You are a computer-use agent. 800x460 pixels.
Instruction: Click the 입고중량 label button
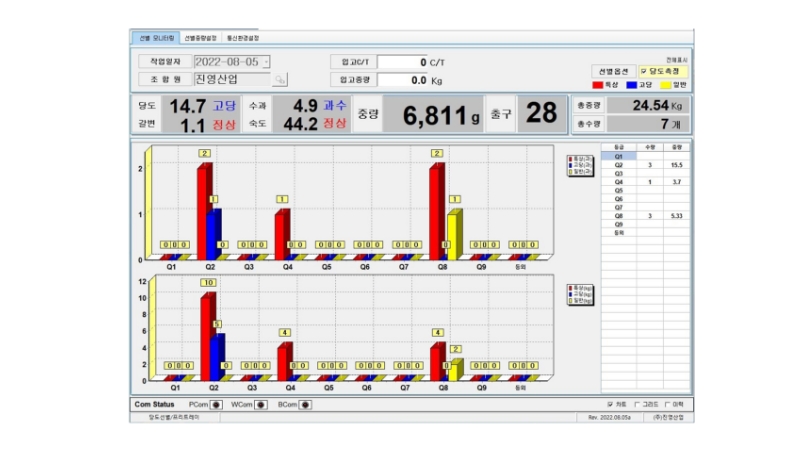pos(354,80)
